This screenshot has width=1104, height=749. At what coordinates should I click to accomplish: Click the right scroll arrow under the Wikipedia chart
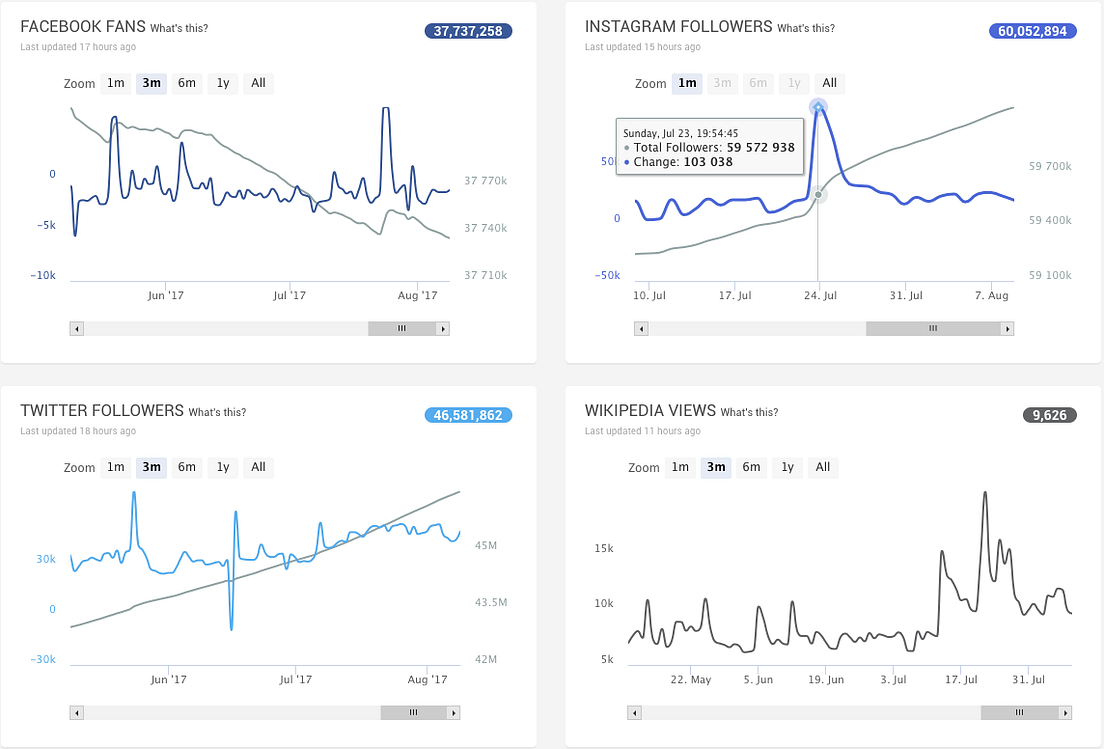[1066, 712]
